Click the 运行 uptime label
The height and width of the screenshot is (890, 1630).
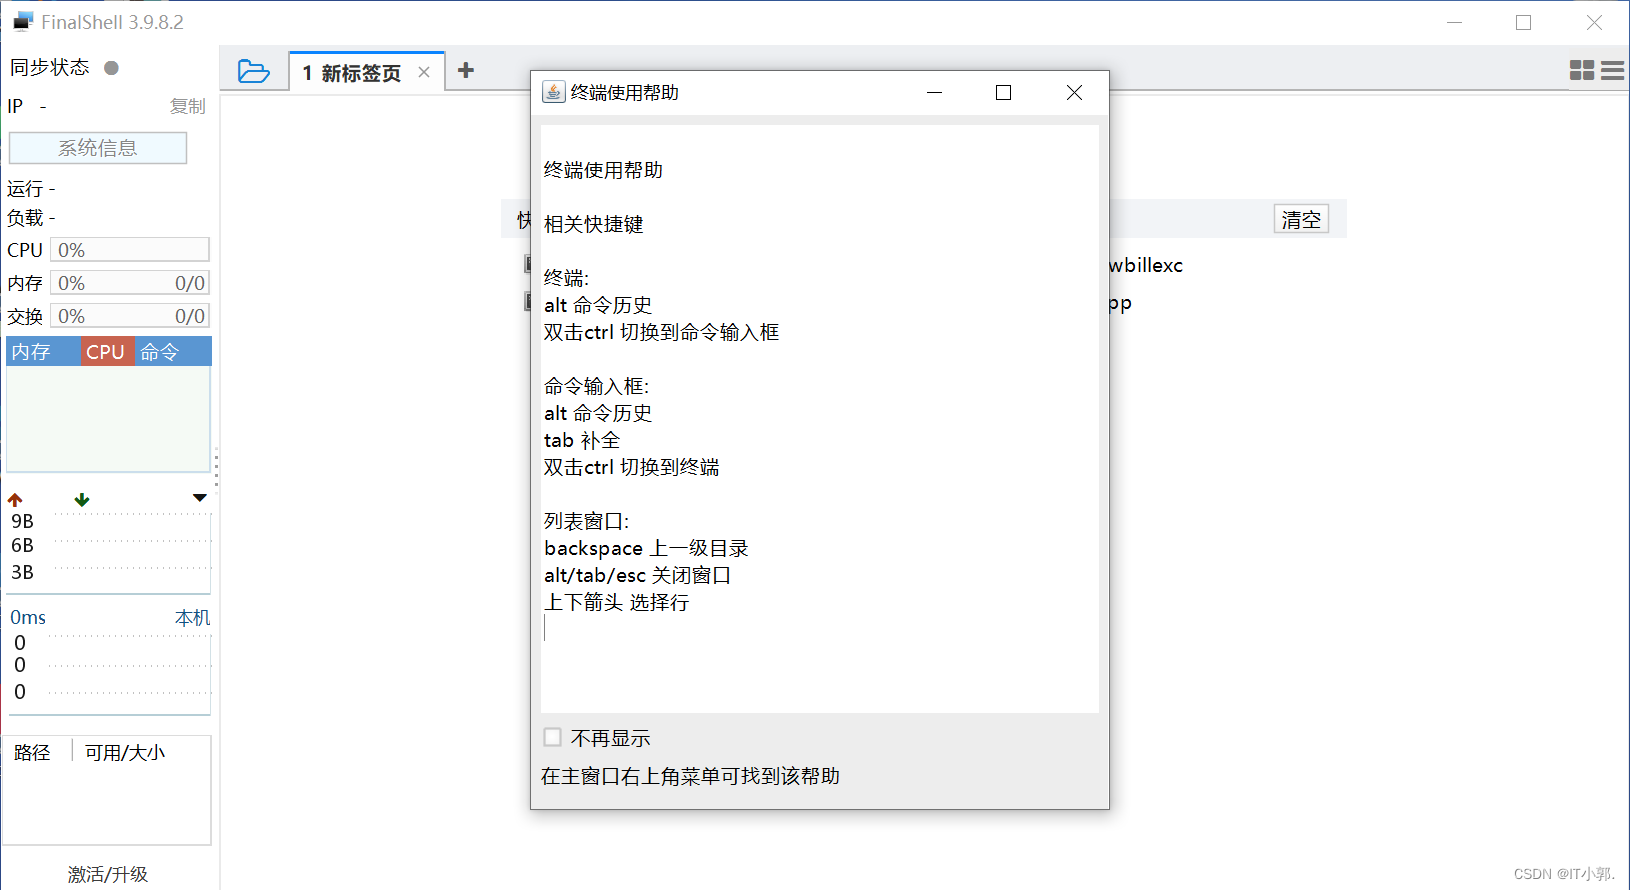pyautogui.click(x=25, y=189)
